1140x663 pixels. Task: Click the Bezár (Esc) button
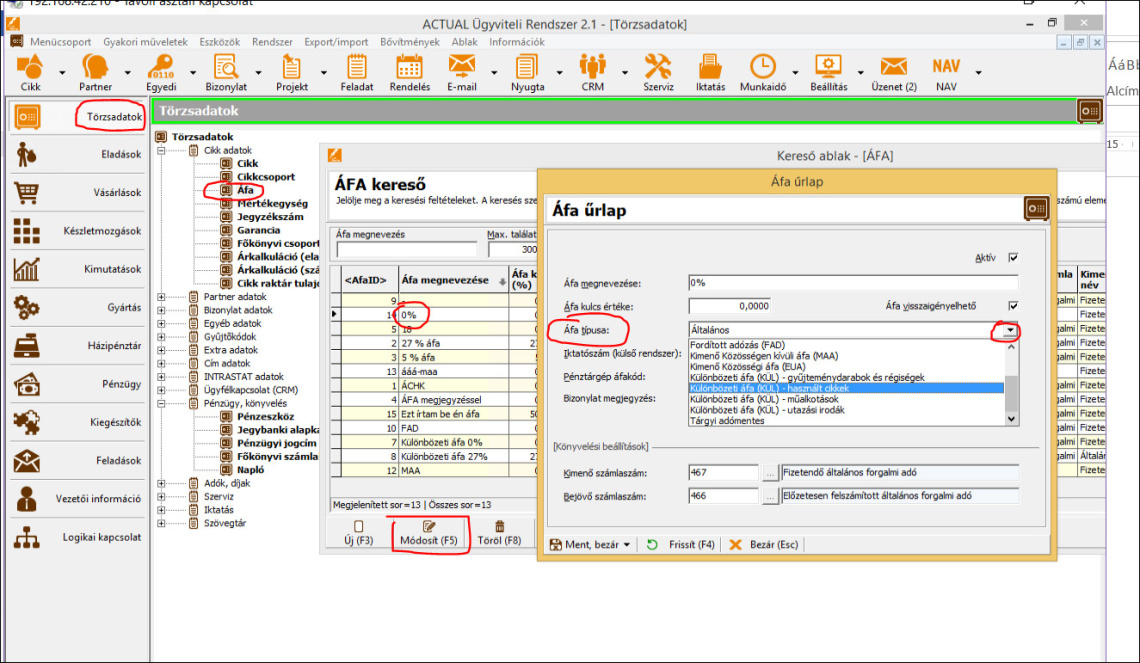[763, 545]
